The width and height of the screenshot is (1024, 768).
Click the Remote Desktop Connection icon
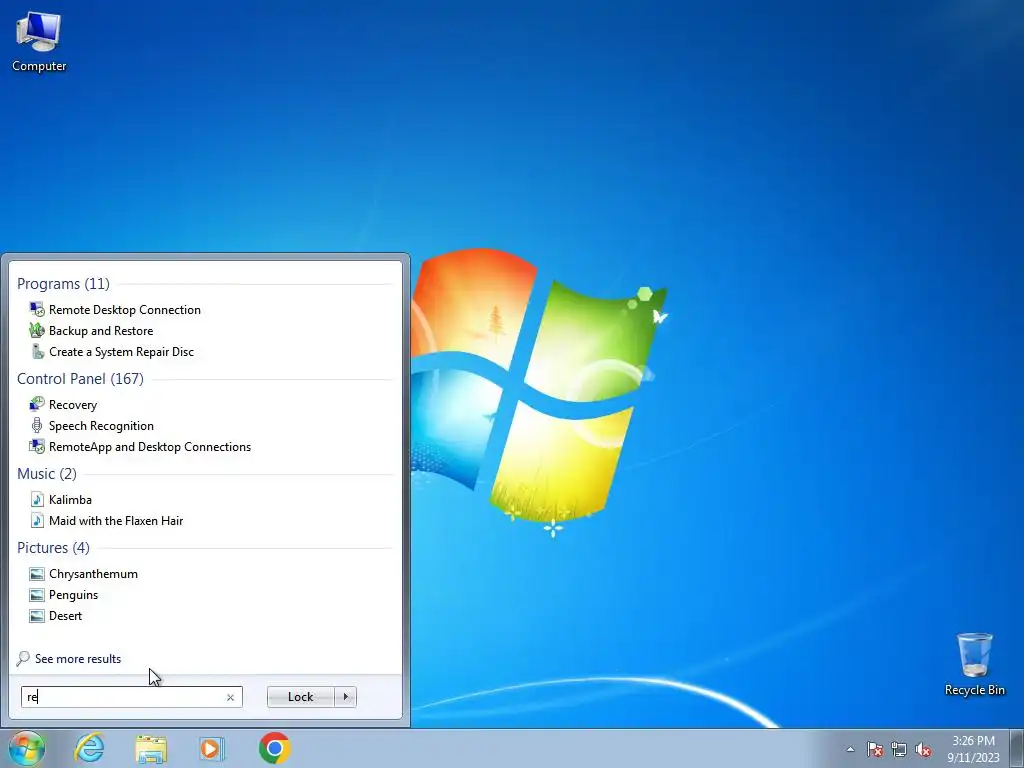[x=37, y=310]
